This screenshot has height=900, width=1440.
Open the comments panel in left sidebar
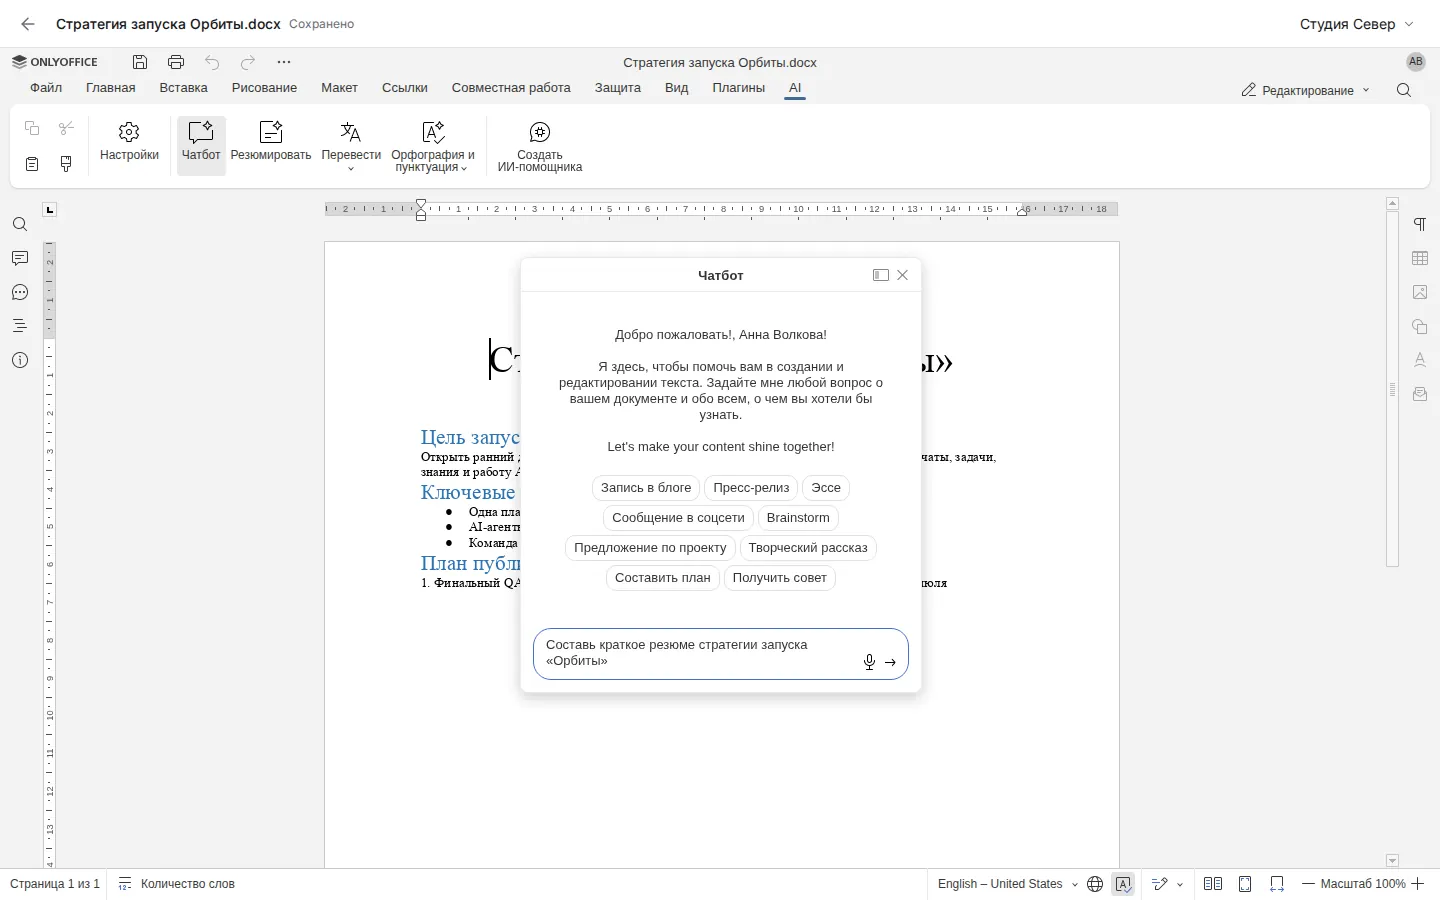20,259
